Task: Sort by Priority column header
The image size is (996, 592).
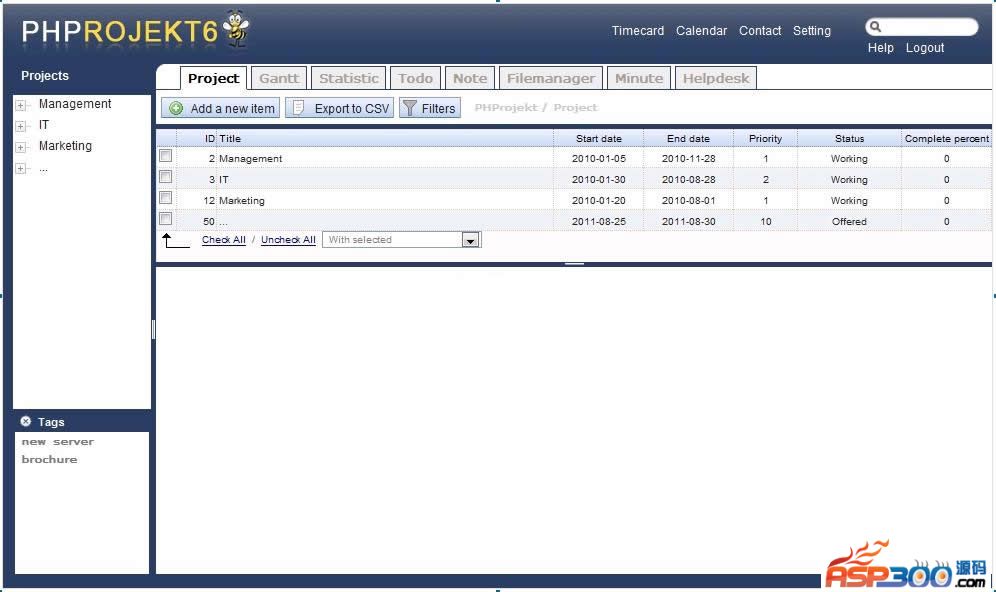Action: tap(765, 138)
